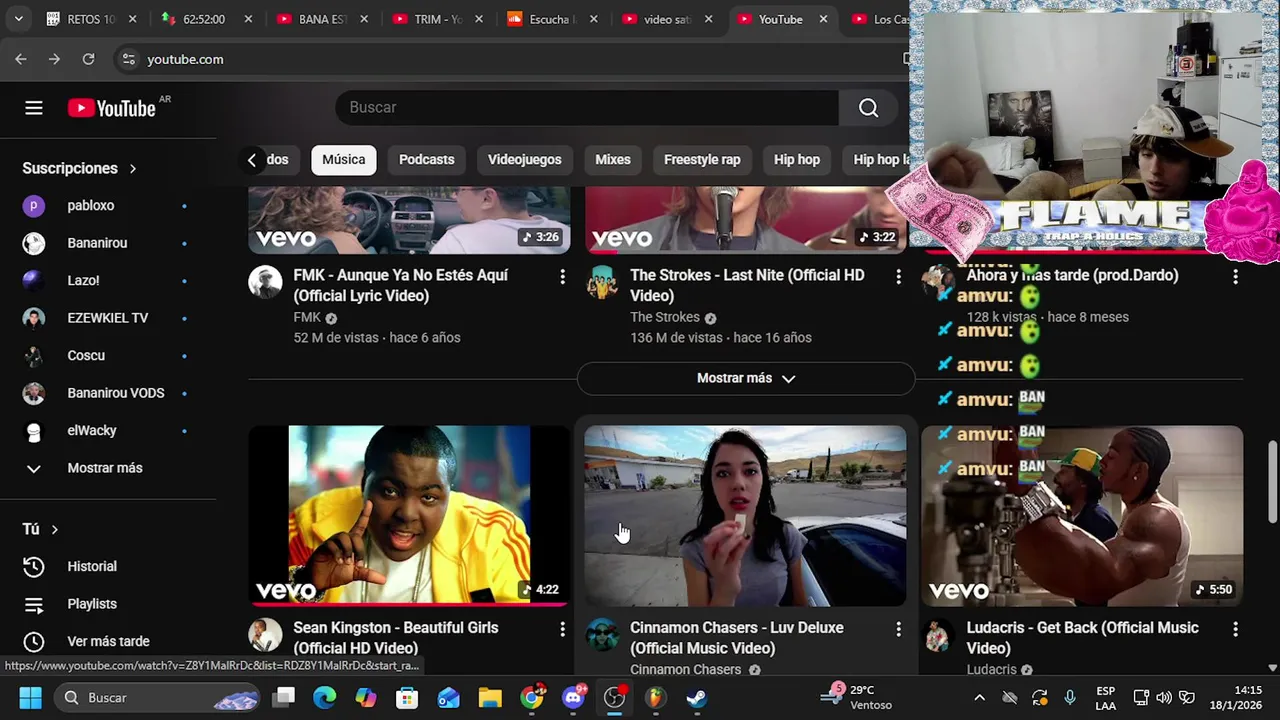Open site information icon beside youtube.com
1280x720 pixels.
128,59
